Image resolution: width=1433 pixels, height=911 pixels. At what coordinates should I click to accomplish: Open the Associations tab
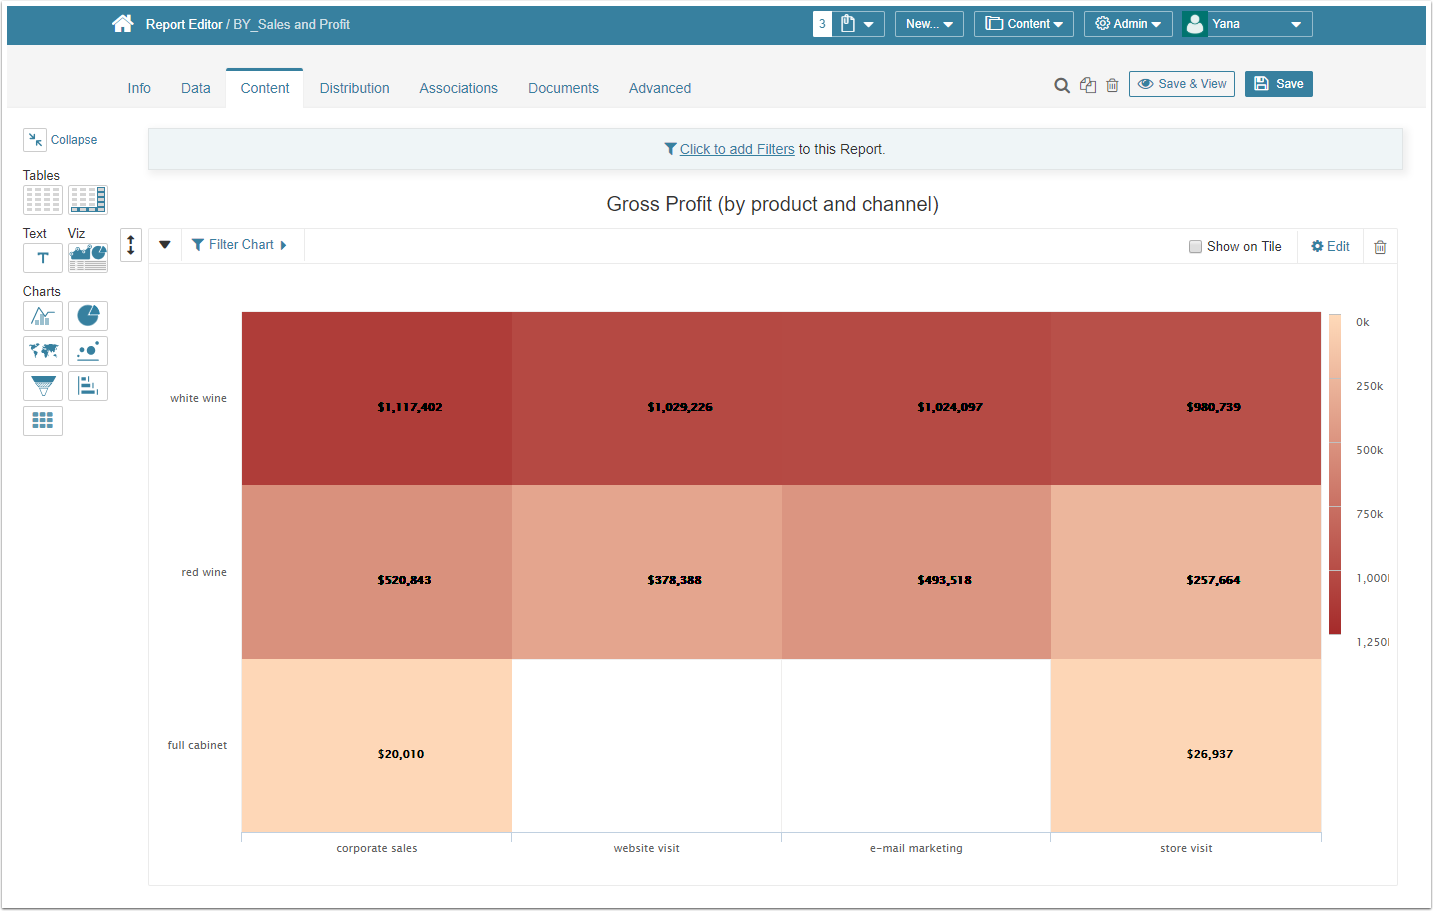tap(458, 88)
